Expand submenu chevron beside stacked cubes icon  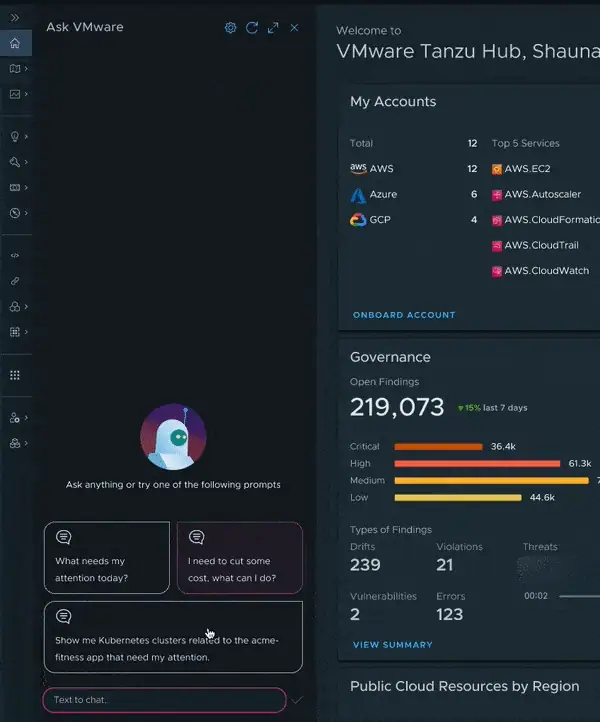(26, 443)
